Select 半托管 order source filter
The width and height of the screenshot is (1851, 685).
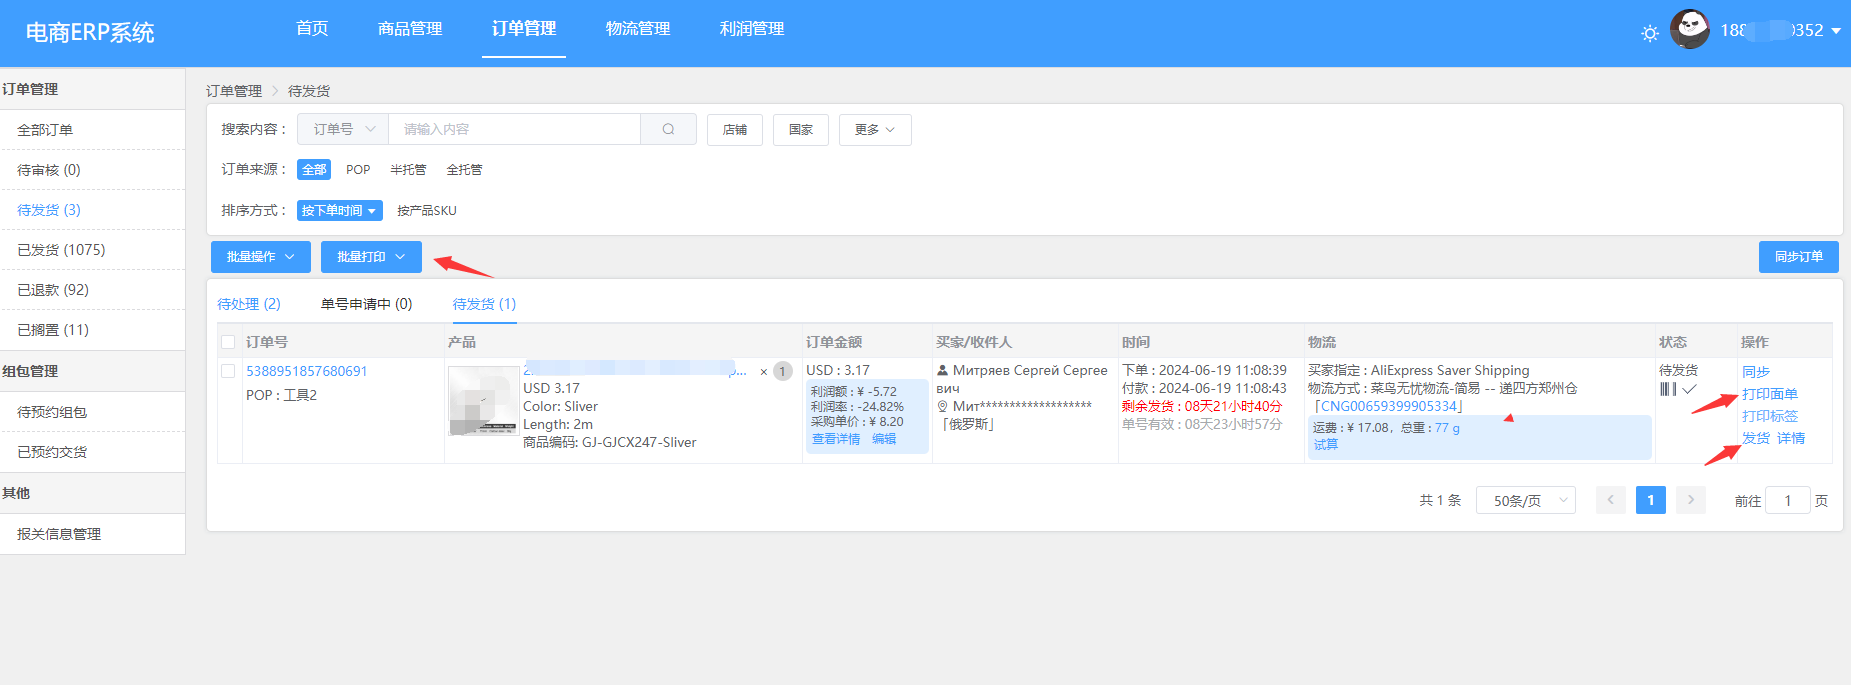point(408,170)
